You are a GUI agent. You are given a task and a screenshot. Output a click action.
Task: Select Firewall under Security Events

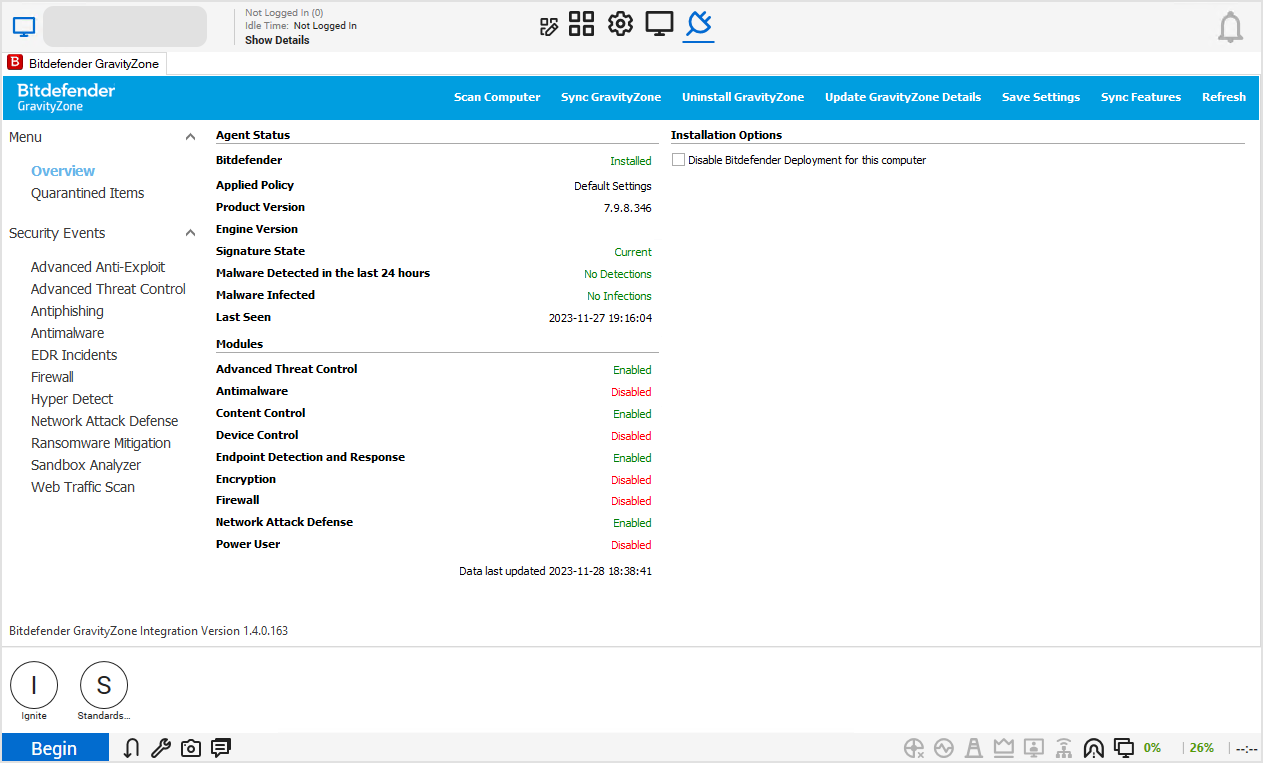pos(52,376)
